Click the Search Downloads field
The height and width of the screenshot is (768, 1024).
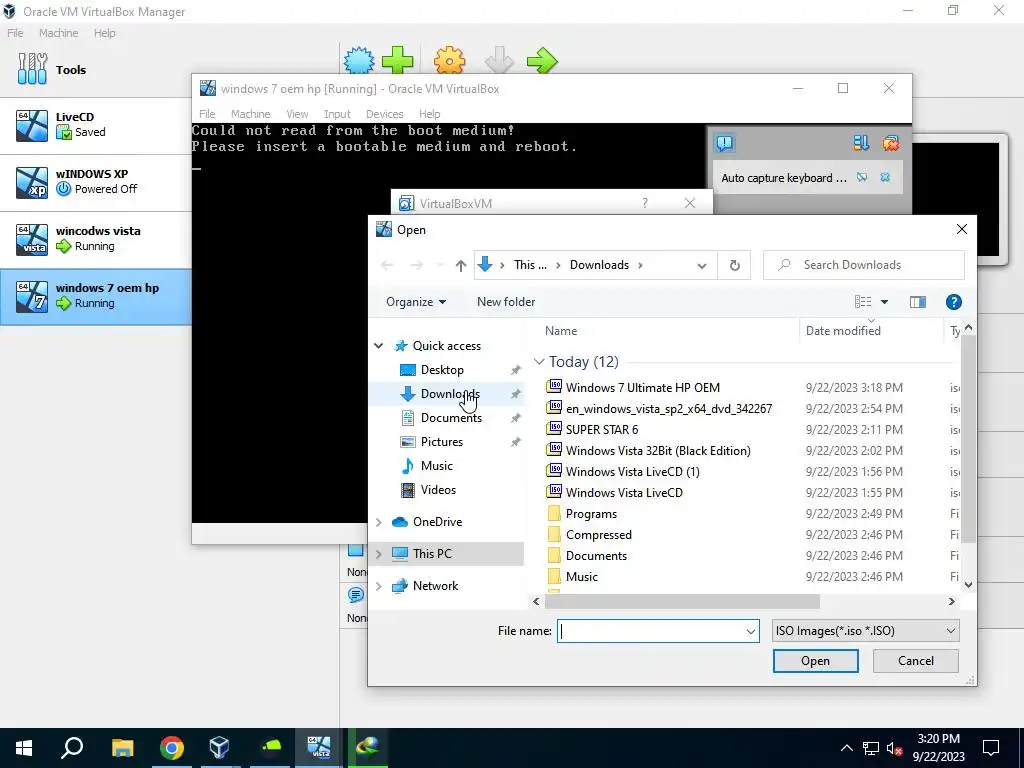pos(863,265)
